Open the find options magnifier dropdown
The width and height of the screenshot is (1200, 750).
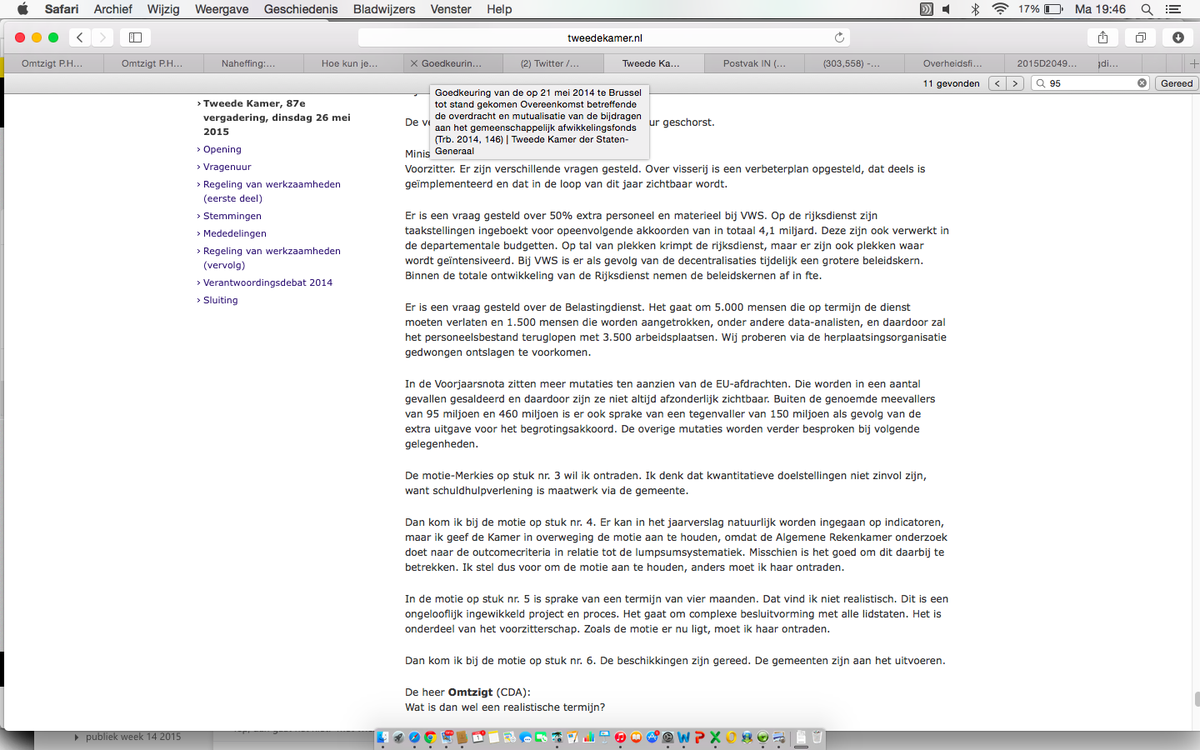[x=1041, y=83]
